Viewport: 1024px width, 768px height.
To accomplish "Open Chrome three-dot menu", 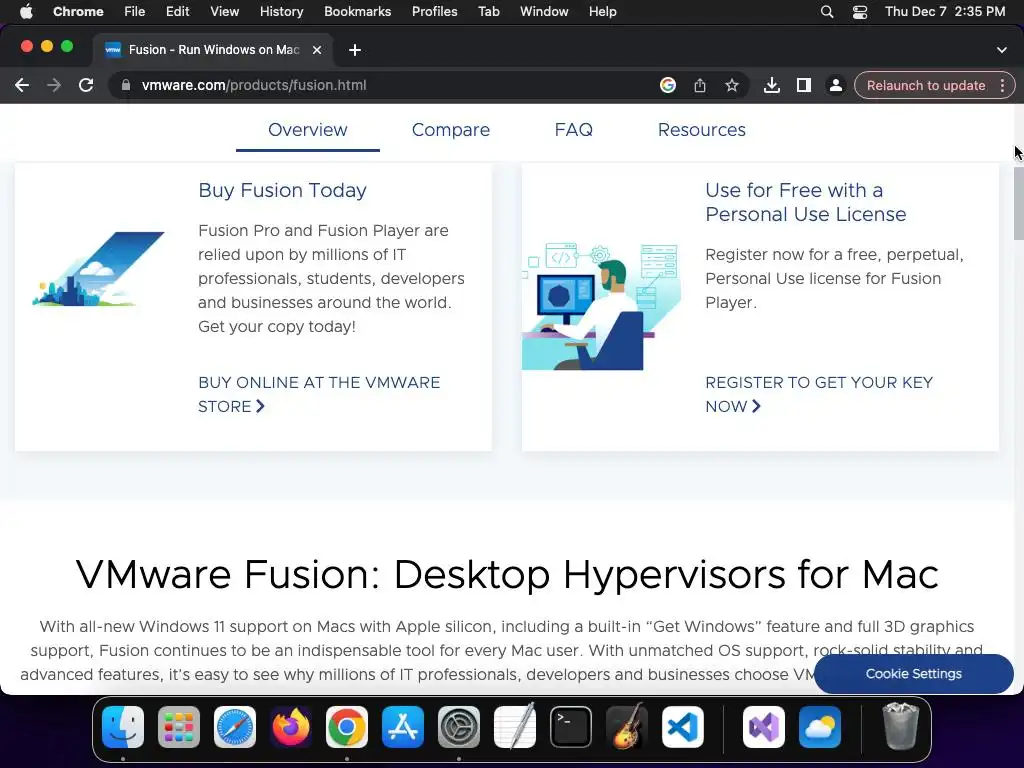I will tap(1002, 86).
